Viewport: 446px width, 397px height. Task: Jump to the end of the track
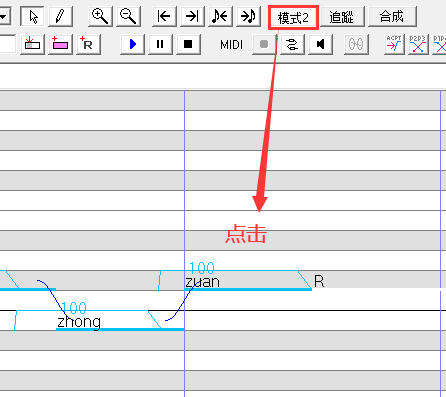[192, 16]
